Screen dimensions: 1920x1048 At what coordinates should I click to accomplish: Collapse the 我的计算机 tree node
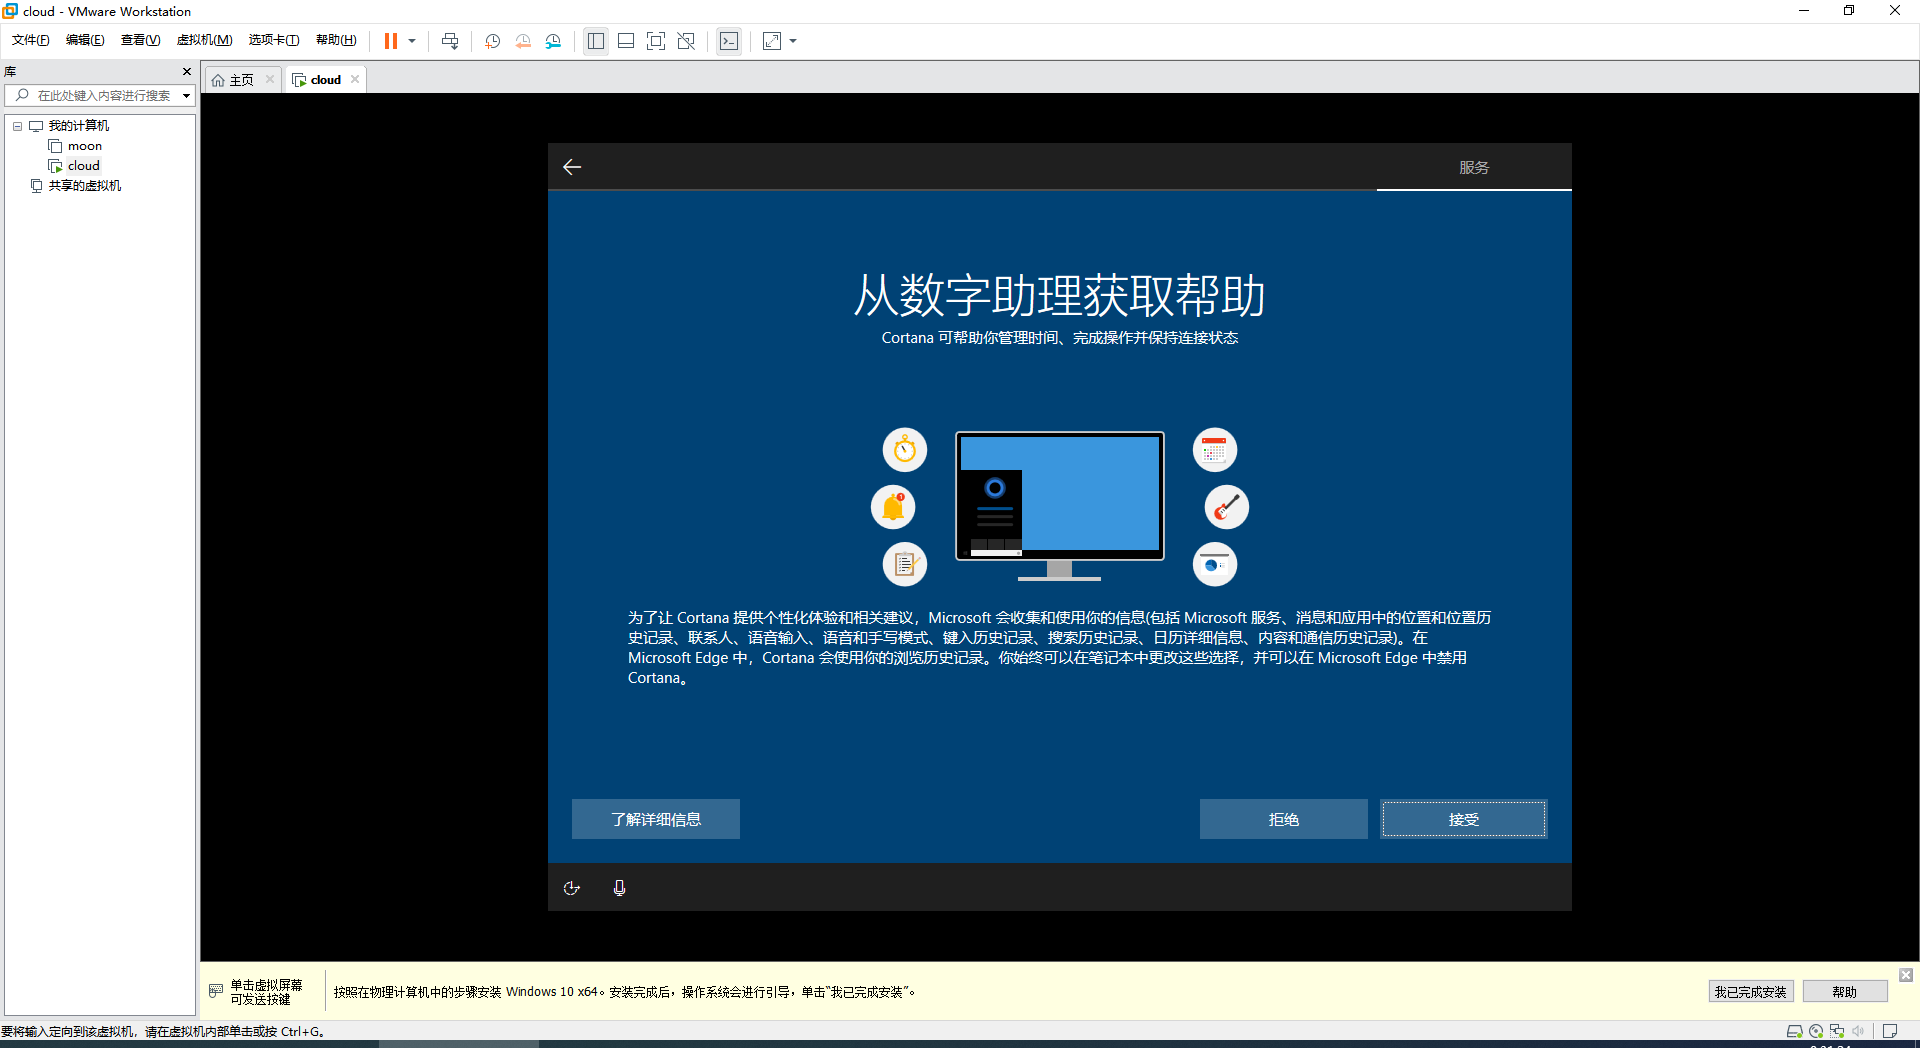tap(17, 126)
